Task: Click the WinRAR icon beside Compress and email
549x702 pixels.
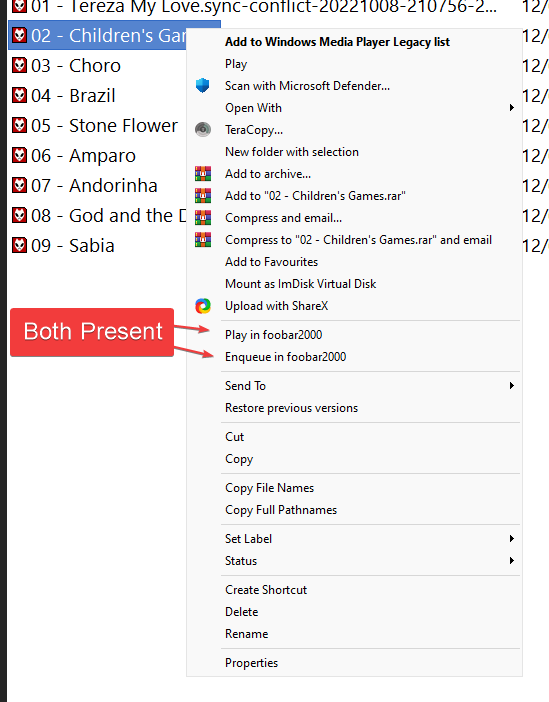Action: point(202,218)
